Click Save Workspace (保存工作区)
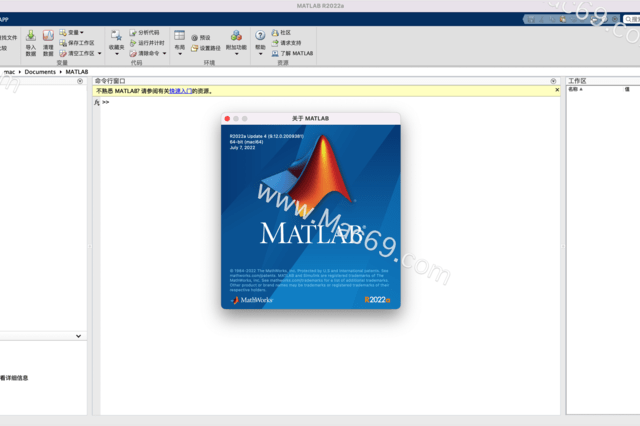 [76, 43]
